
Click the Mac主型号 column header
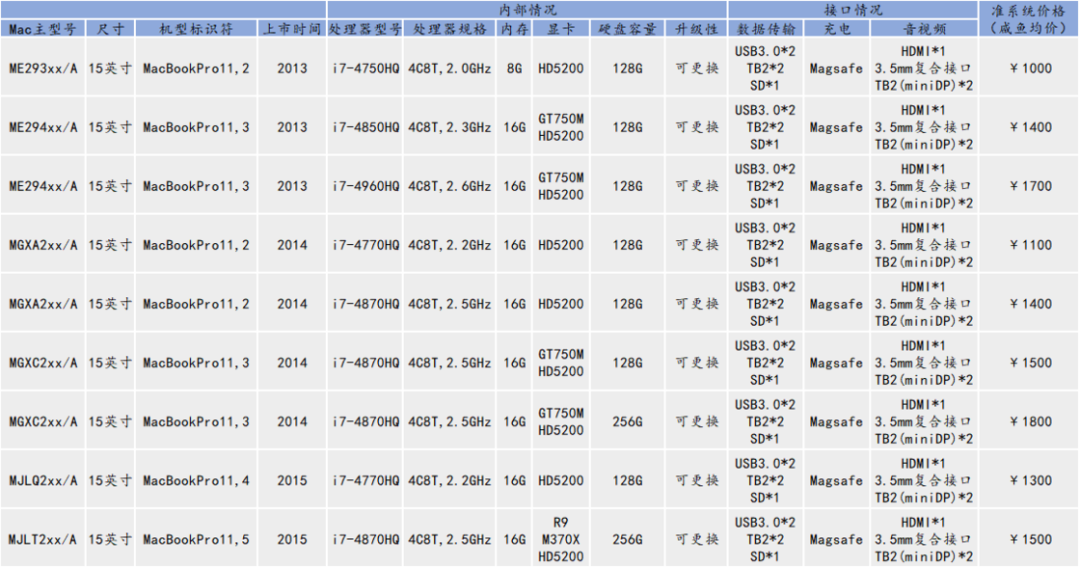[x=43, y=29]
